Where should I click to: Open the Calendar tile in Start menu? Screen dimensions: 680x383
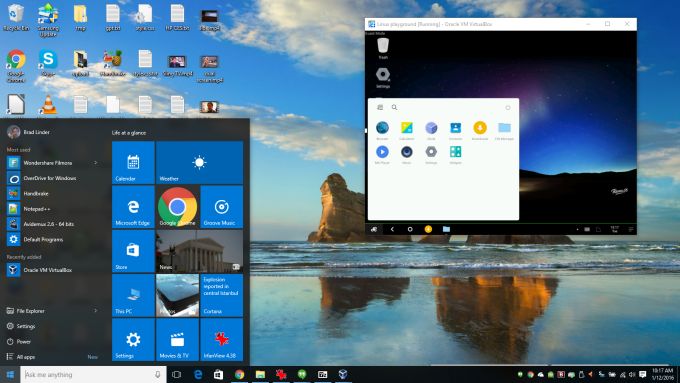coord(133,162)
